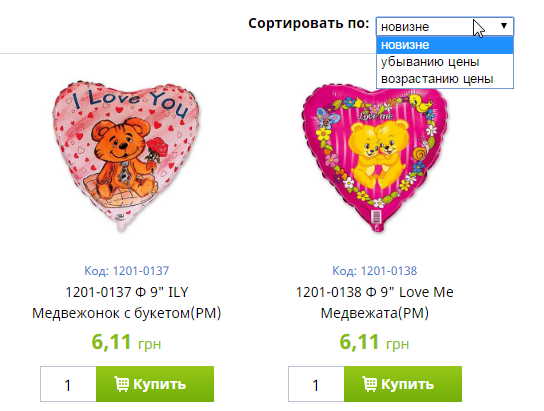
Task: Click the pink Love Me balloon image
Action: coord(375,158)
